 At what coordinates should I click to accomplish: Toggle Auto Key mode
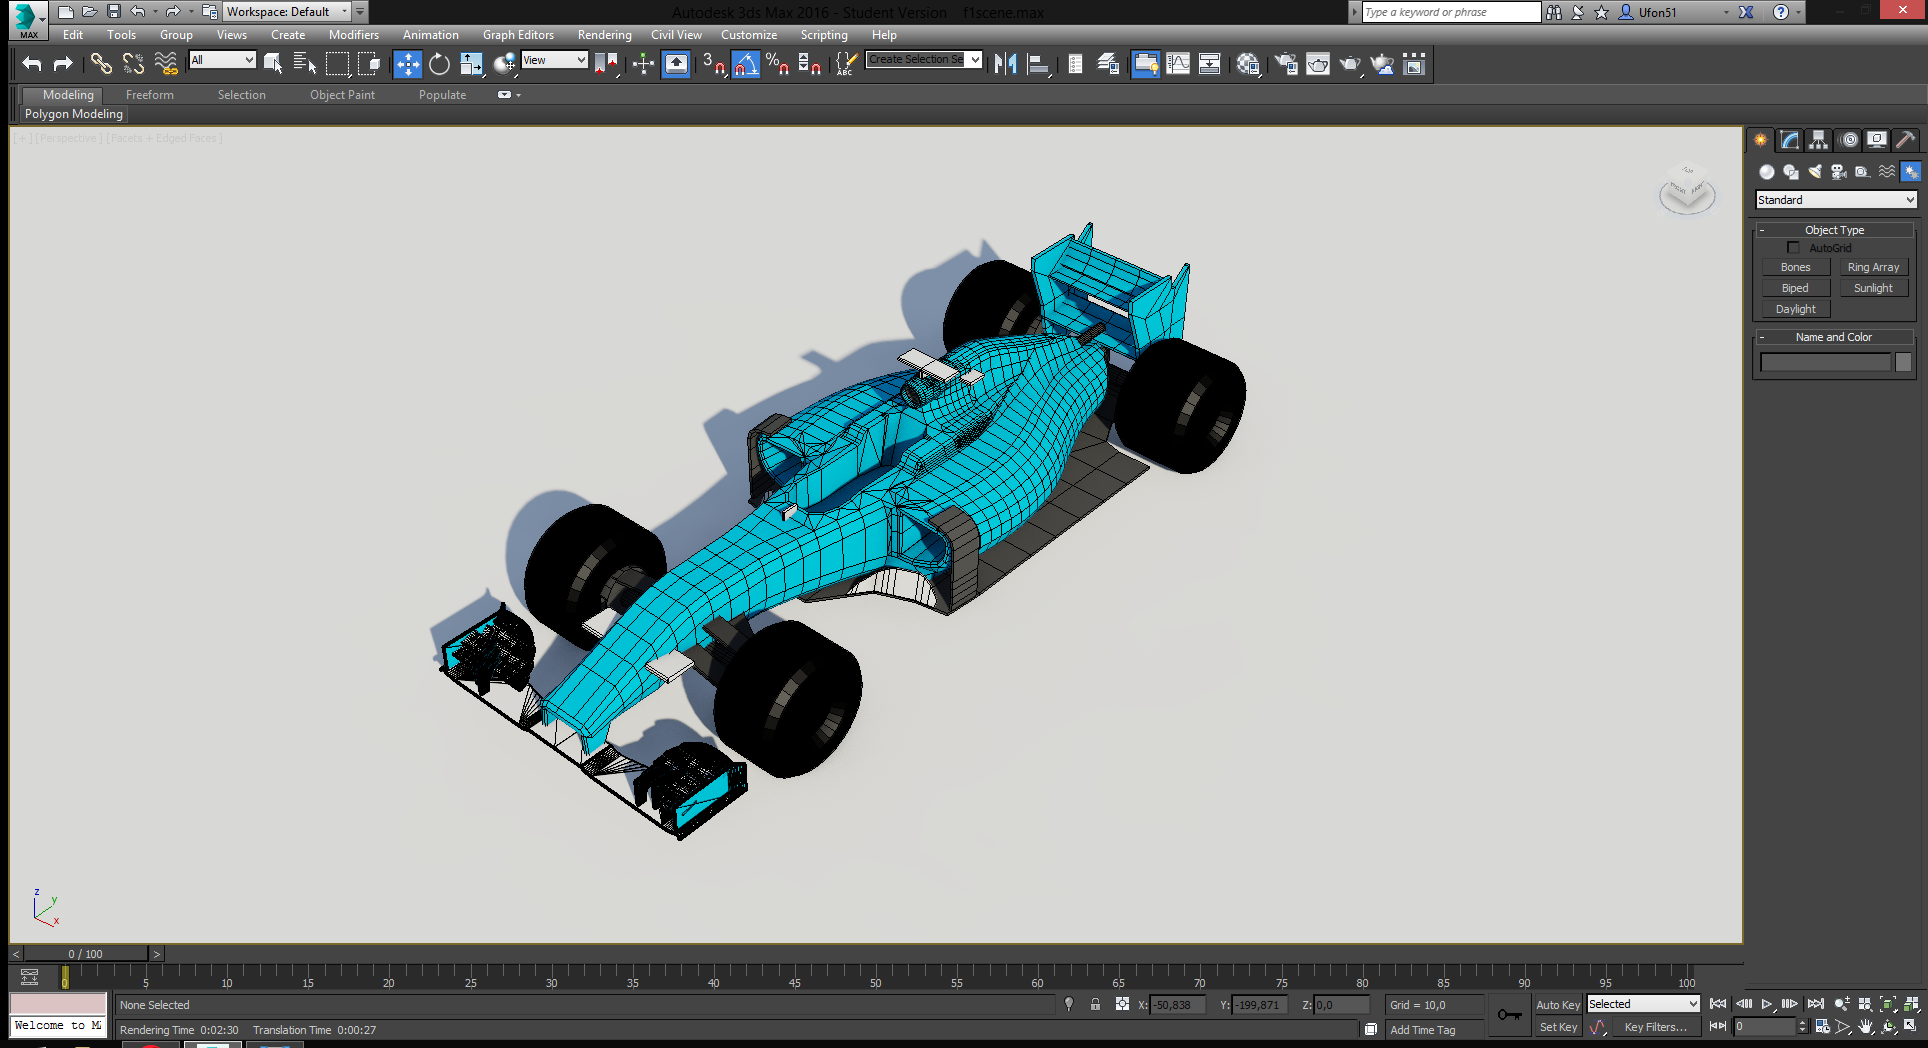tap(1558, 1005)
